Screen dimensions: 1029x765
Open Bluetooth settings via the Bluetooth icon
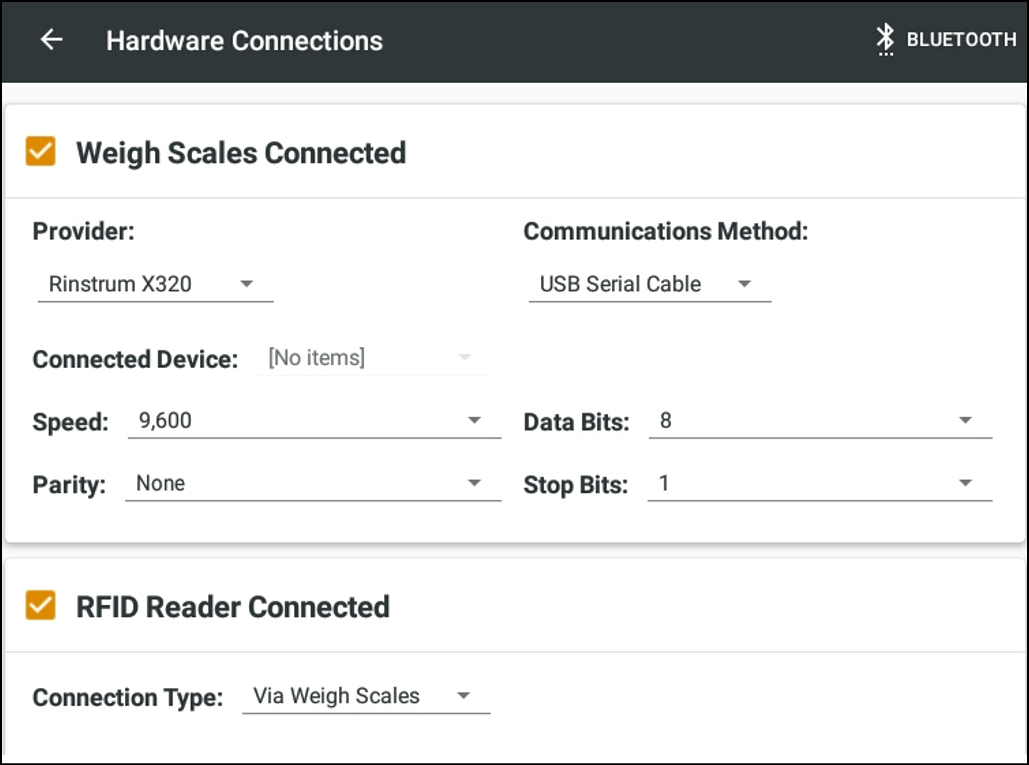[884, 40]
